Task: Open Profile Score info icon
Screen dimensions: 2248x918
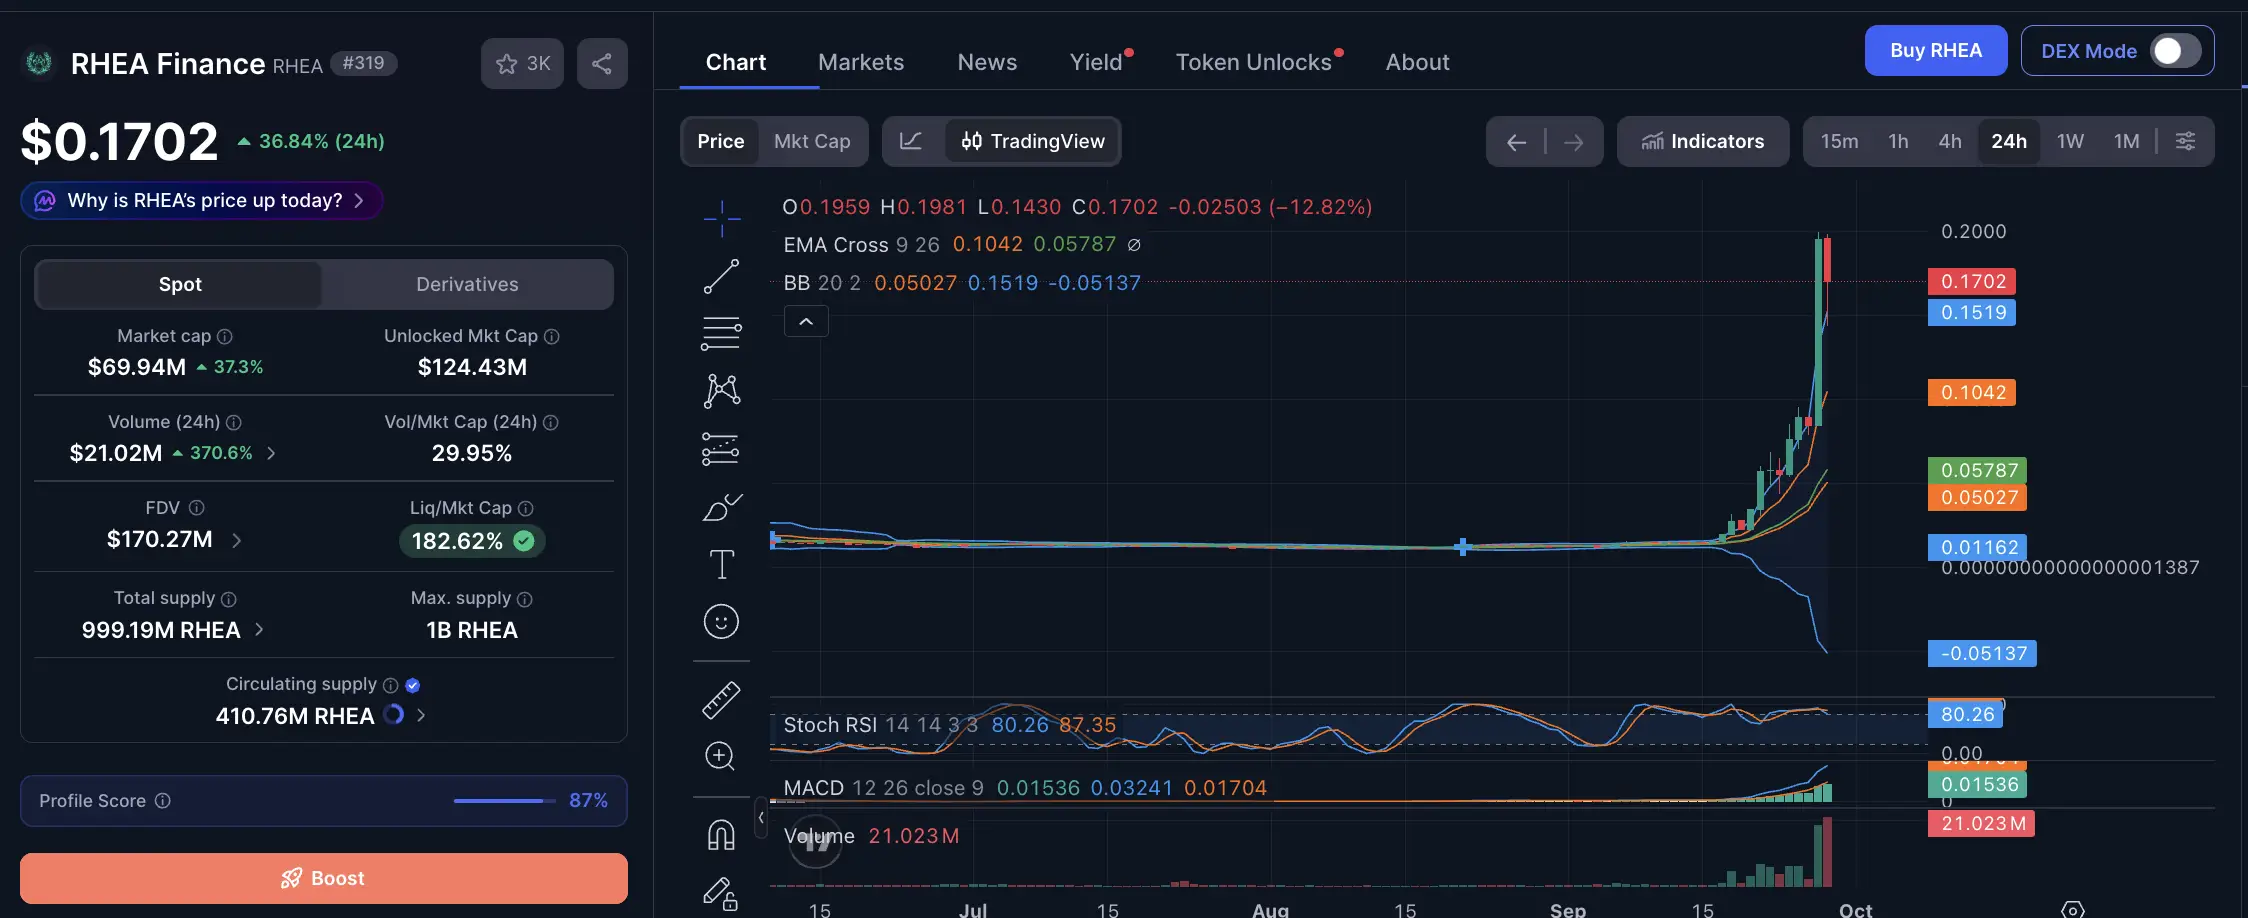Action: pyautogui.click(x=163, y=801)
